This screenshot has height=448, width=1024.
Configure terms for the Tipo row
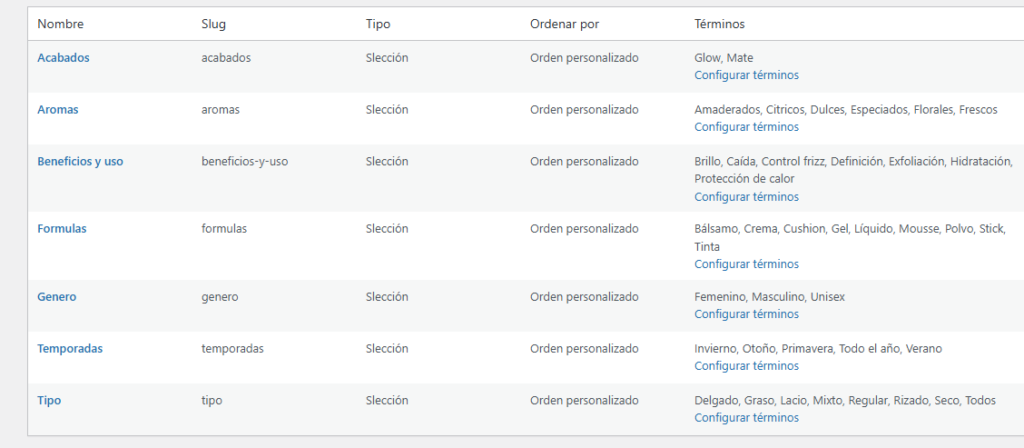(x=746, y=418)
